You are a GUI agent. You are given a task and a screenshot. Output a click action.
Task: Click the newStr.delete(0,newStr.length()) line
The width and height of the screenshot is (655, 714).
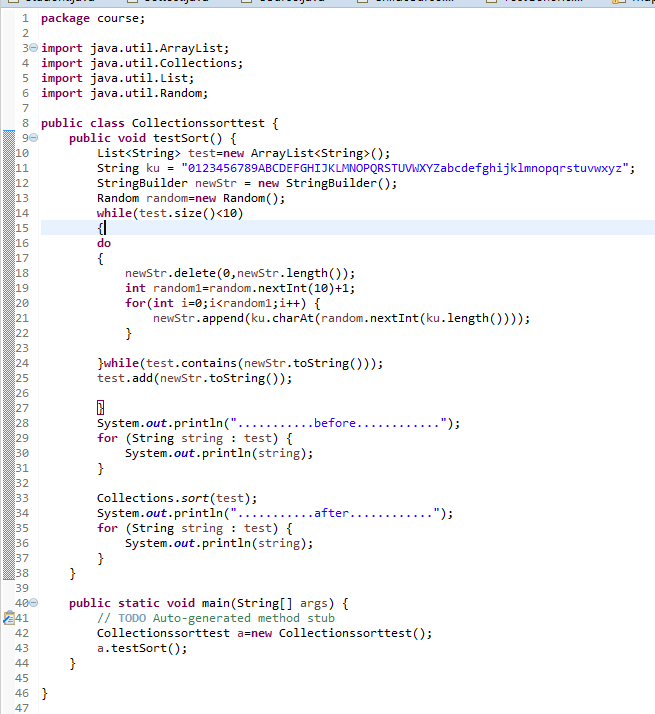click(240, 273)
